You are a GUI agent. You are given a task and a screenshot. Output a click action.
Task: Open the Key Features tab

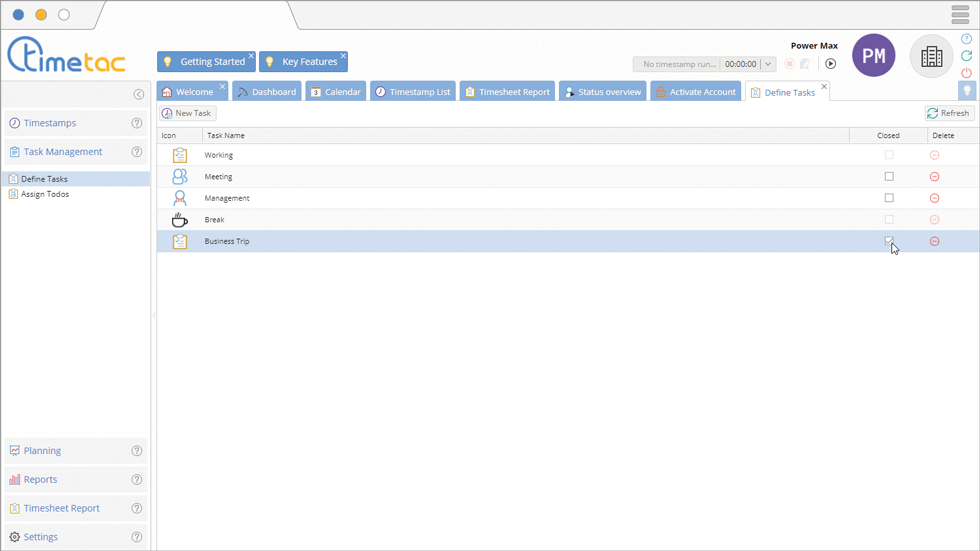coord(301,62)
